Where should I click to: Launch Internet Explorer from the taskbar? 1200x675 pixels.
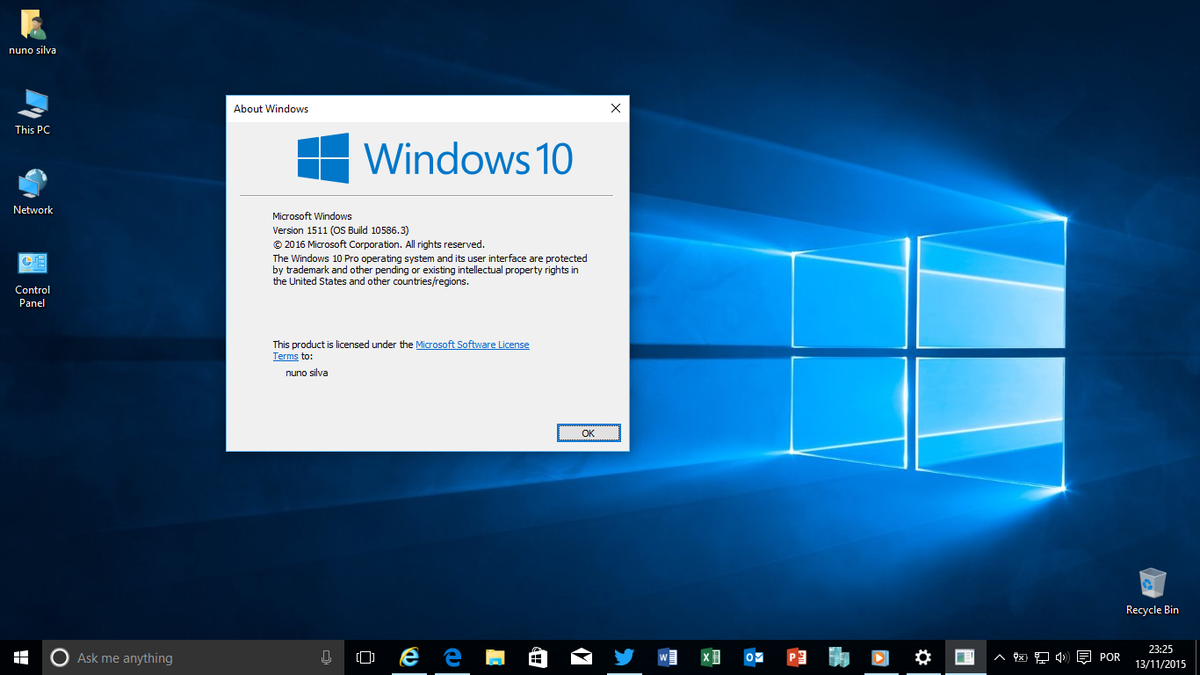point(409,657)
